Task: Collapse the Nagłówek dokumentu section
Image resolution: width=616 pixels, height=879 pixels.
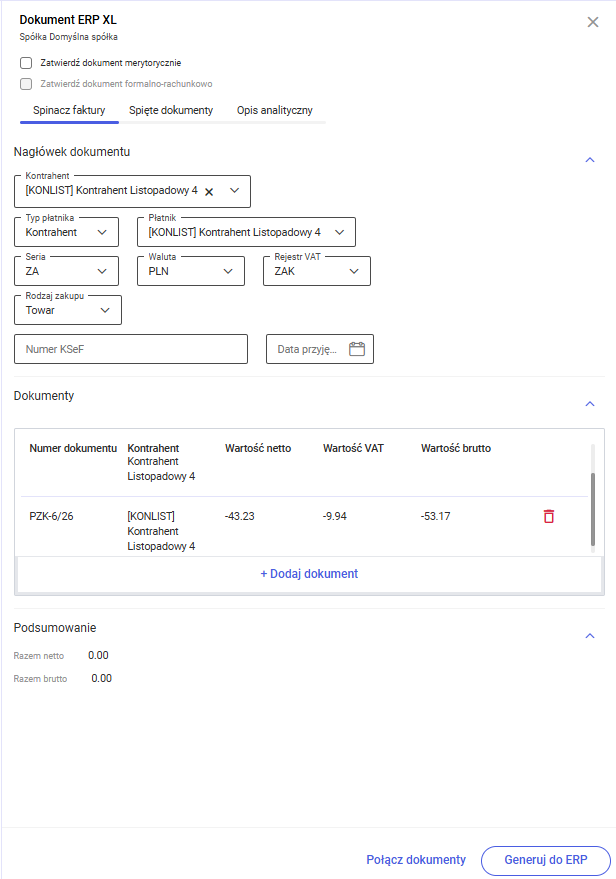Action: click(x=589, y=160)
